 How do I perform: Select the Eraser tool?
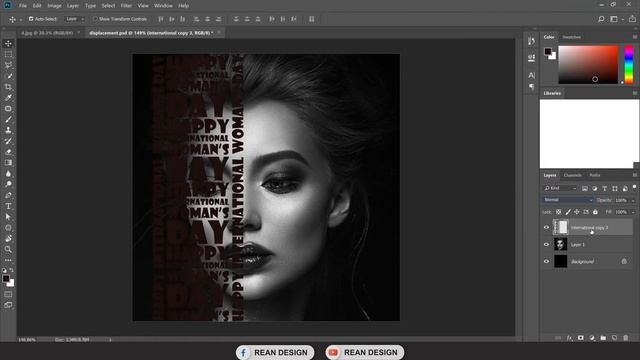(8, 152)
